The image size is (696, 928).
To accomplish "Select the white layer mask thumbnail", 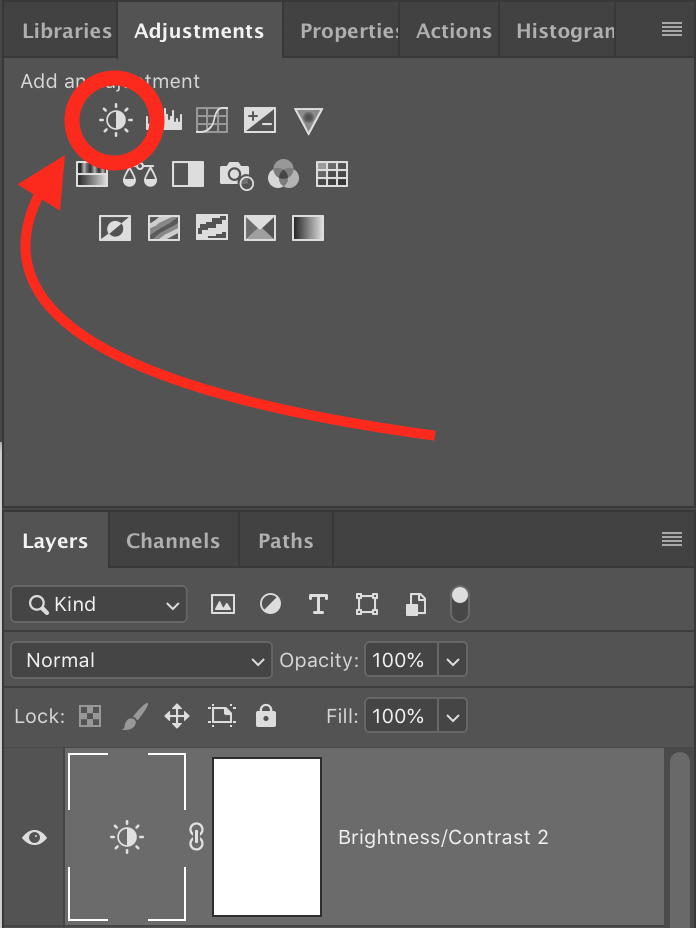I will click(x=267, y=837).
